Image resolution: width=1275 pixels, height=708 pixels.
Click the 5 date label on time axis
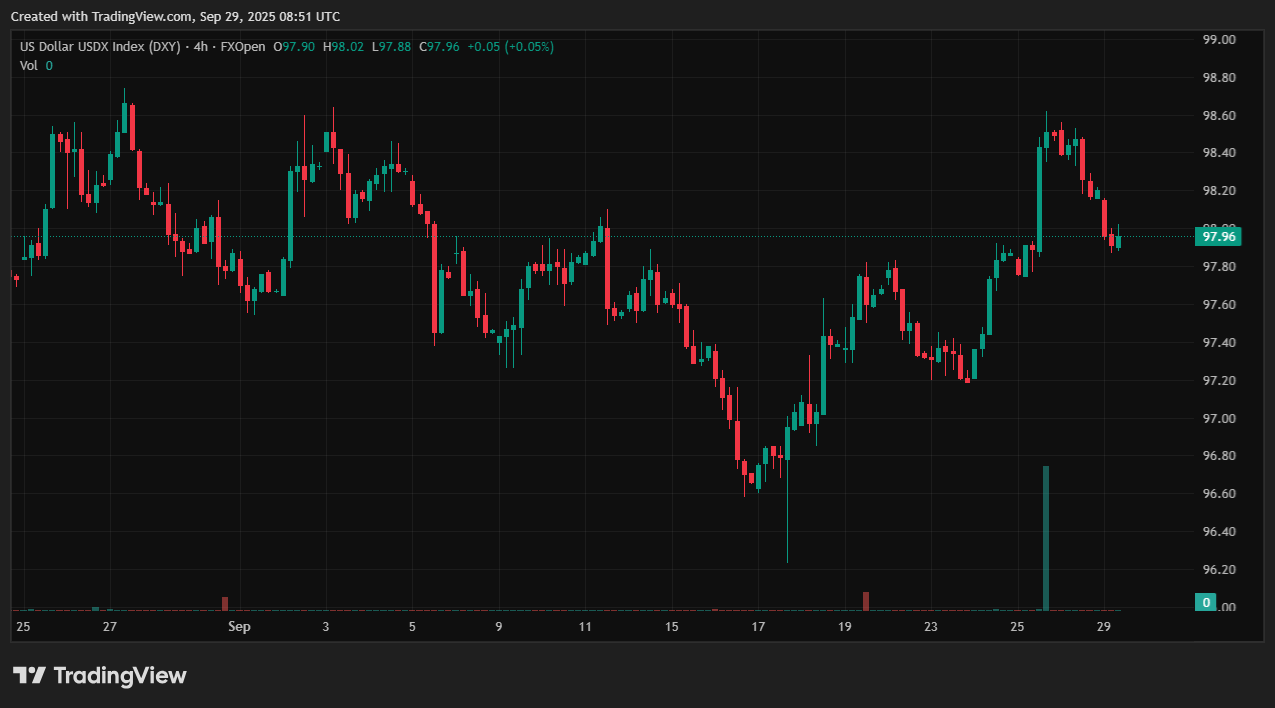click(x=412, y=627)
